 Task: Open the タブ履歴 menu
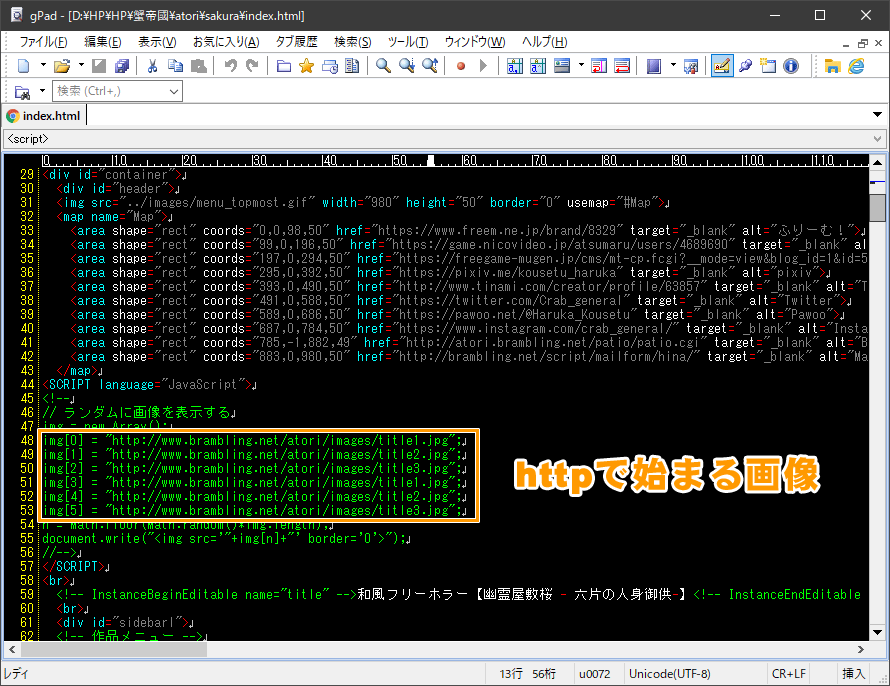pos(296,42)
